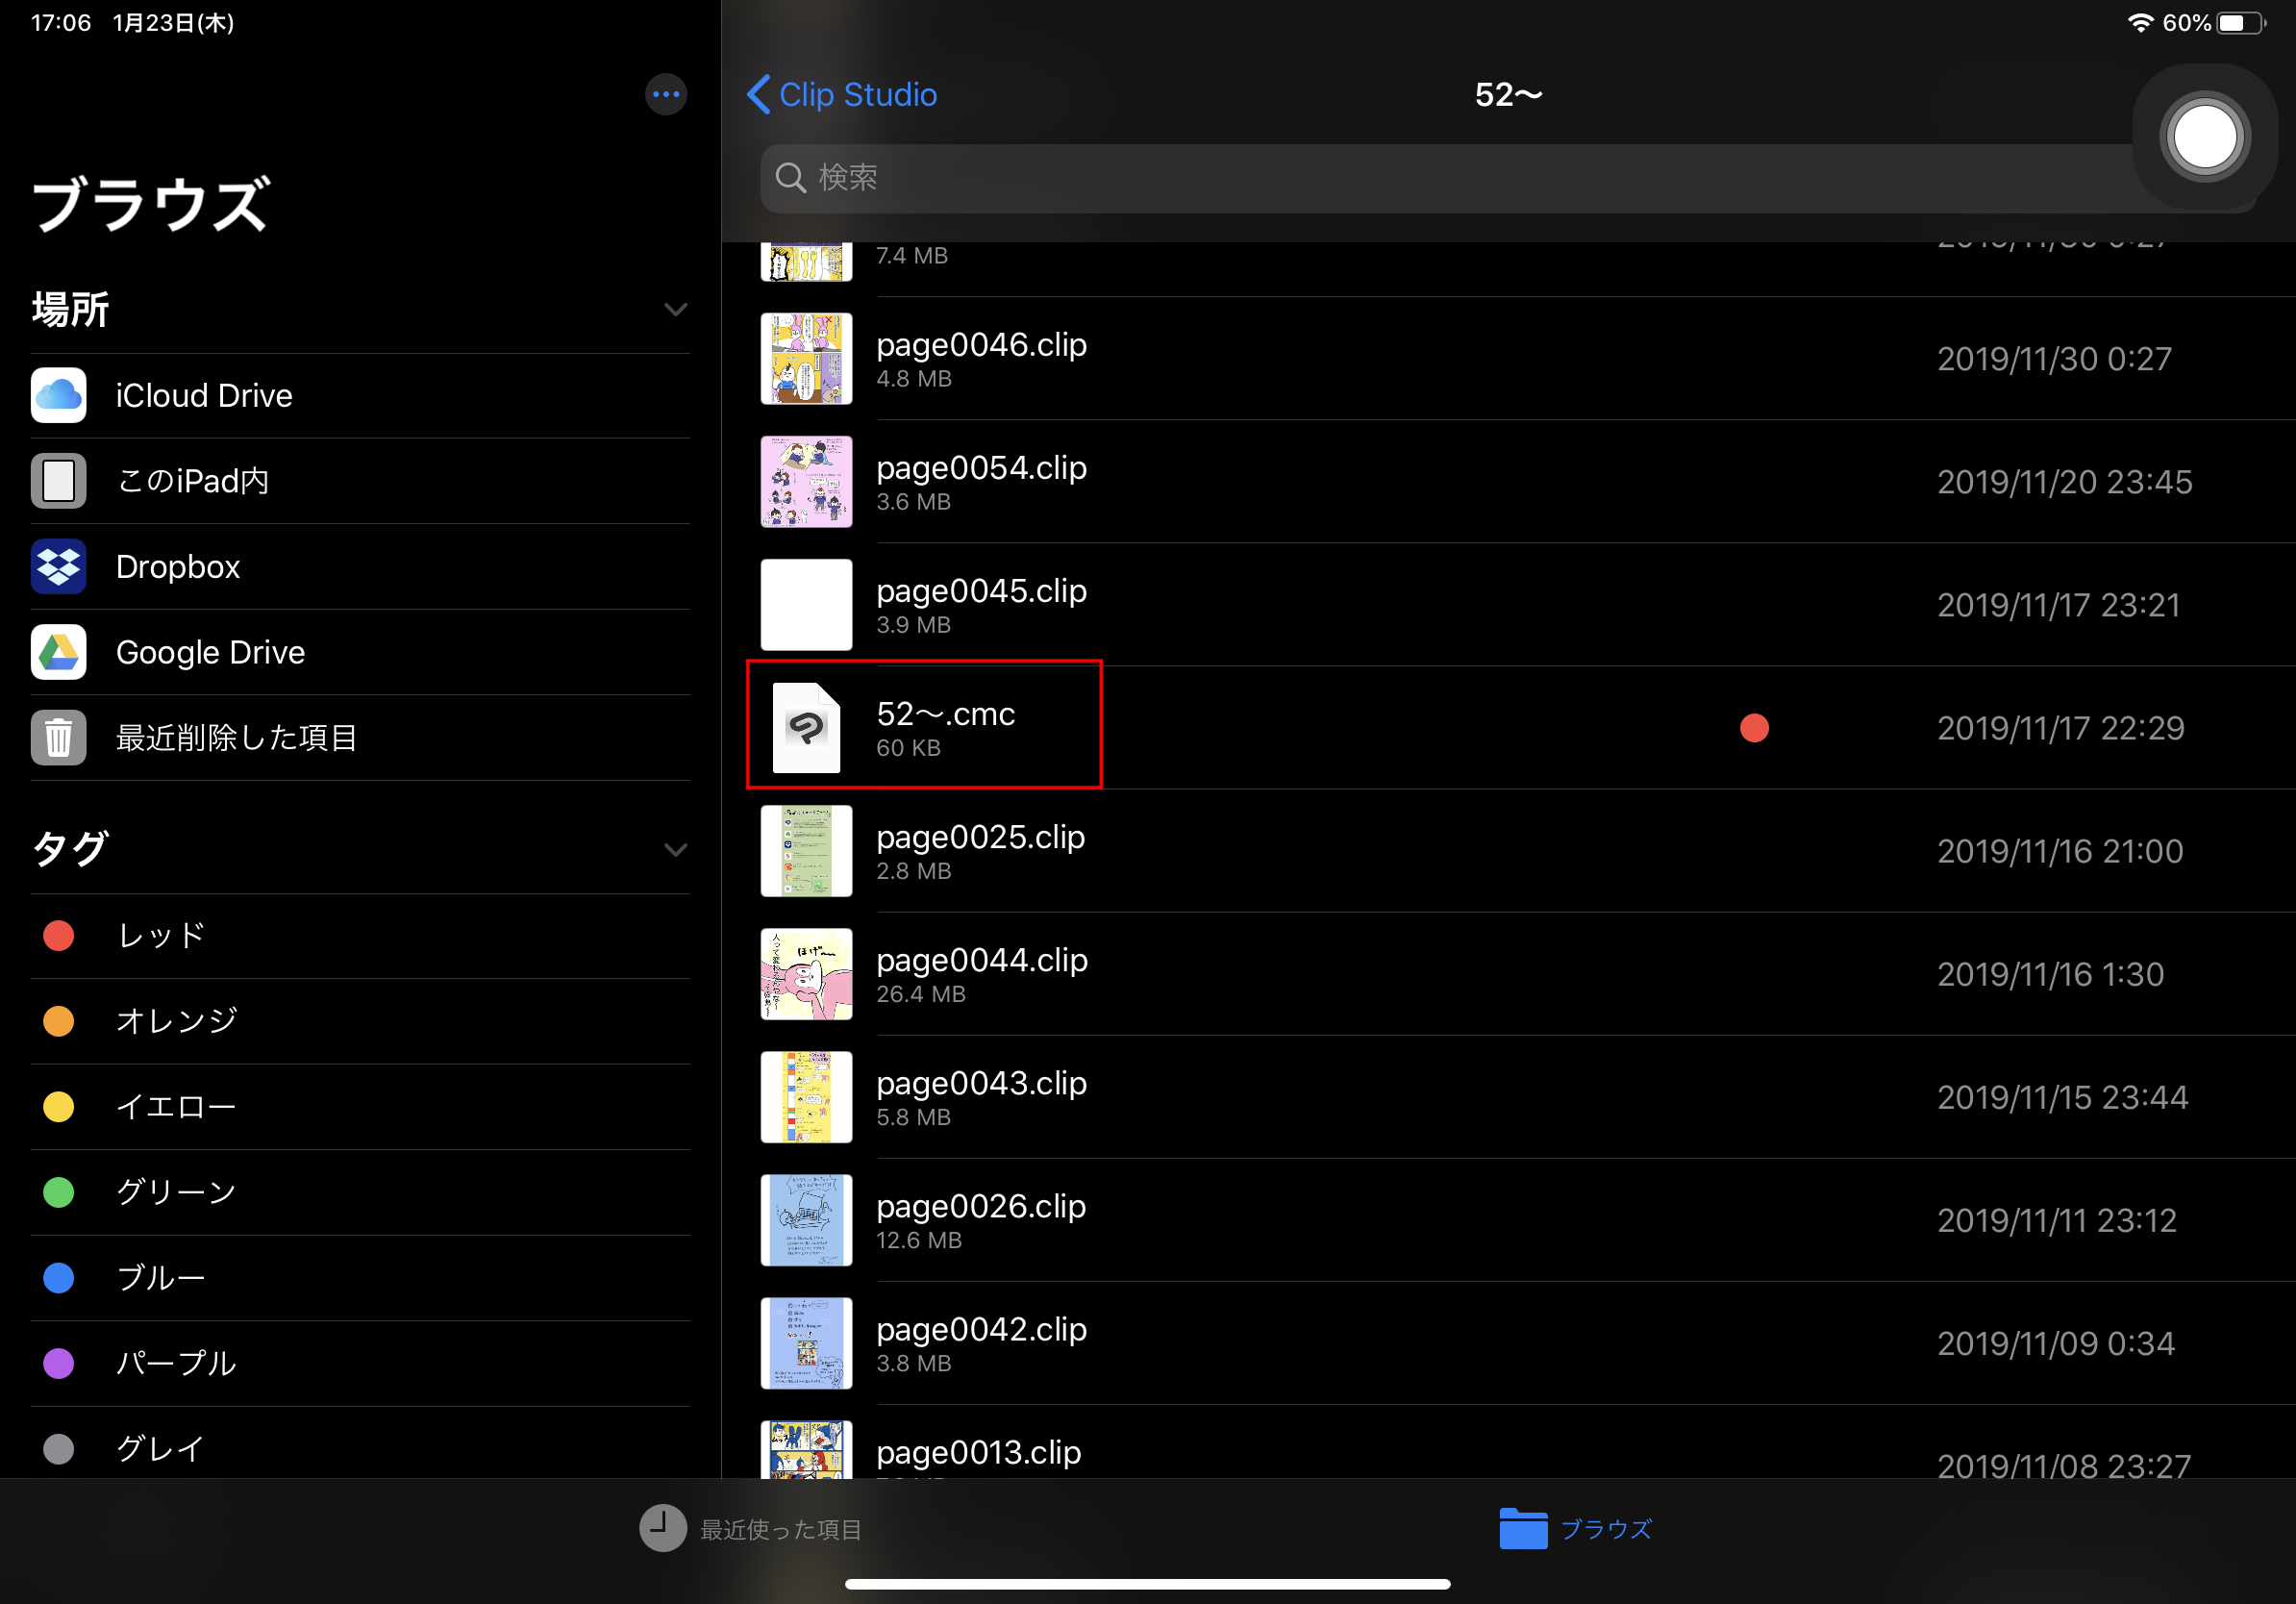Screen dimensions: 2296x1604
Task: Open Google Drive location
Action: [210, 652]
